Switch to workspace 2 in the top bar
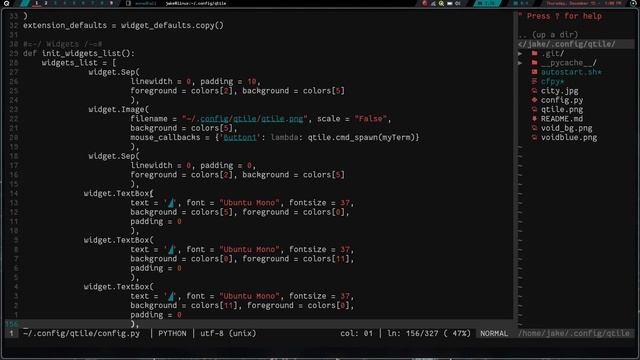Image resolution: width=640 pixels, height=360 pixels. [46, 3]
